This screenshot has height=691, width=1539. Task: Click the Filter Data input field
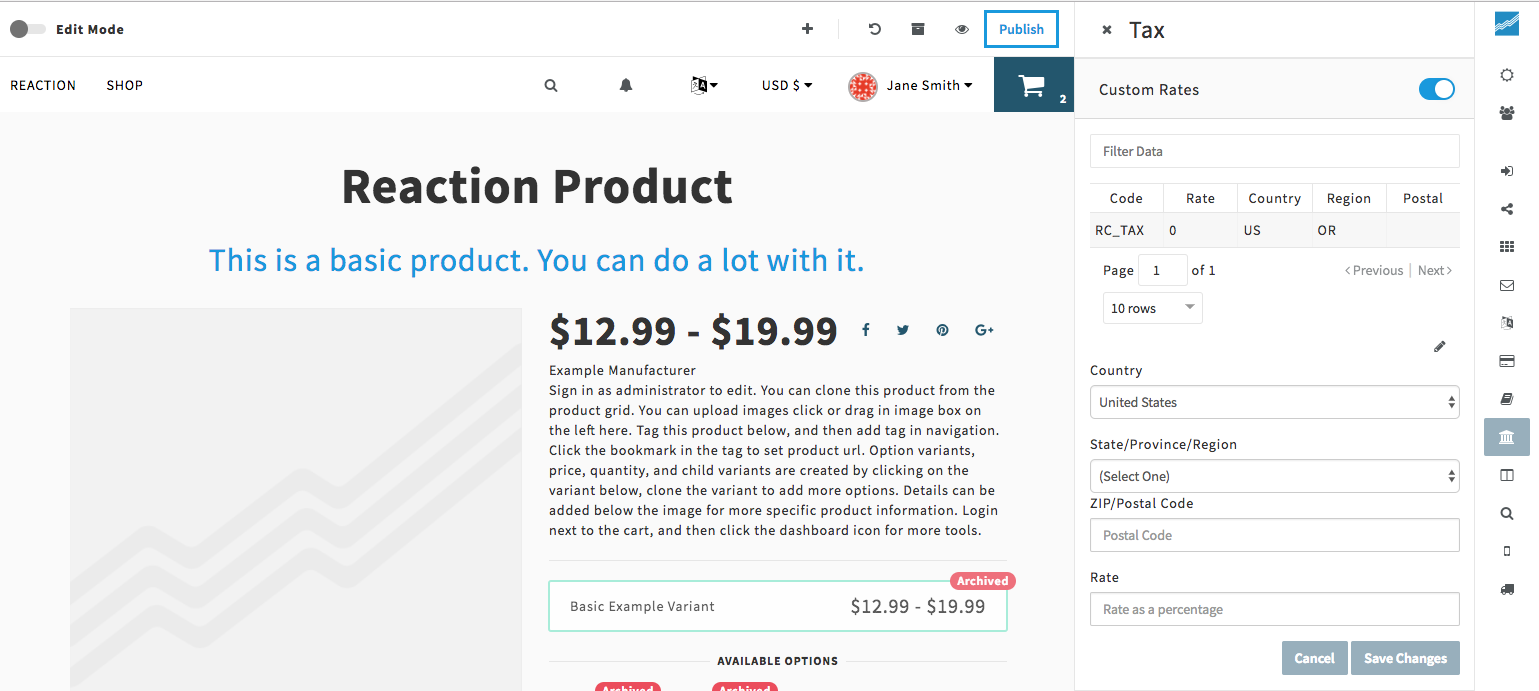(1274, 152)
